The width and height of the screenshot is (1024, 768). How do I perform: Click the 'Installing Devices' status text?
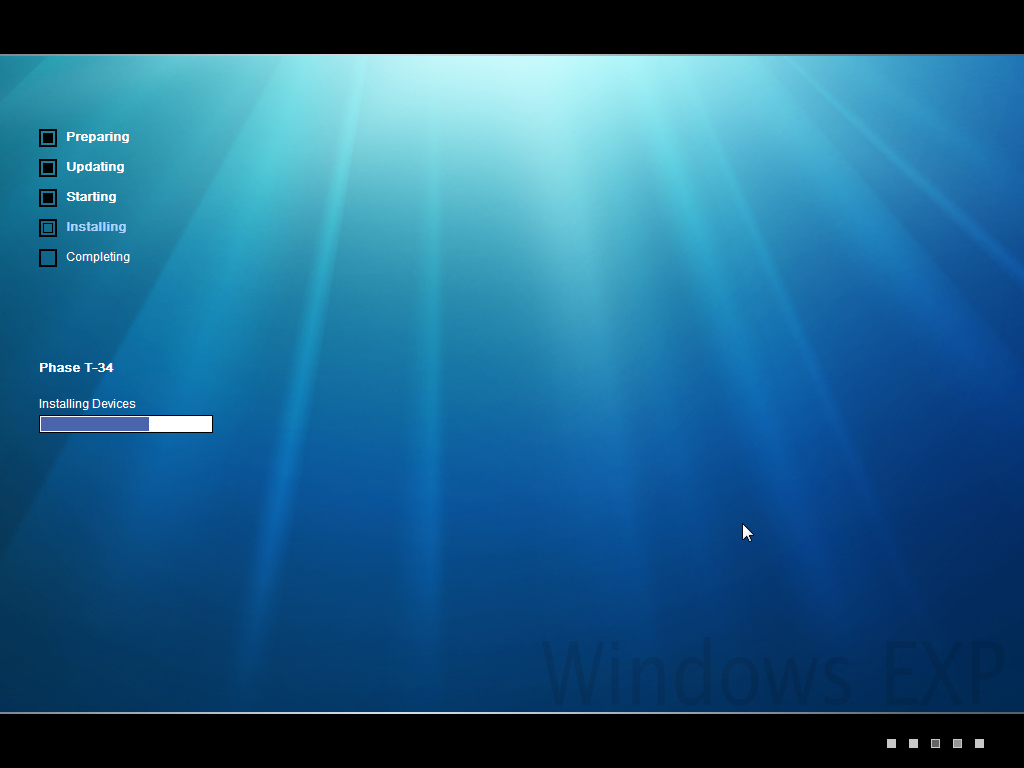click(88, 404)
